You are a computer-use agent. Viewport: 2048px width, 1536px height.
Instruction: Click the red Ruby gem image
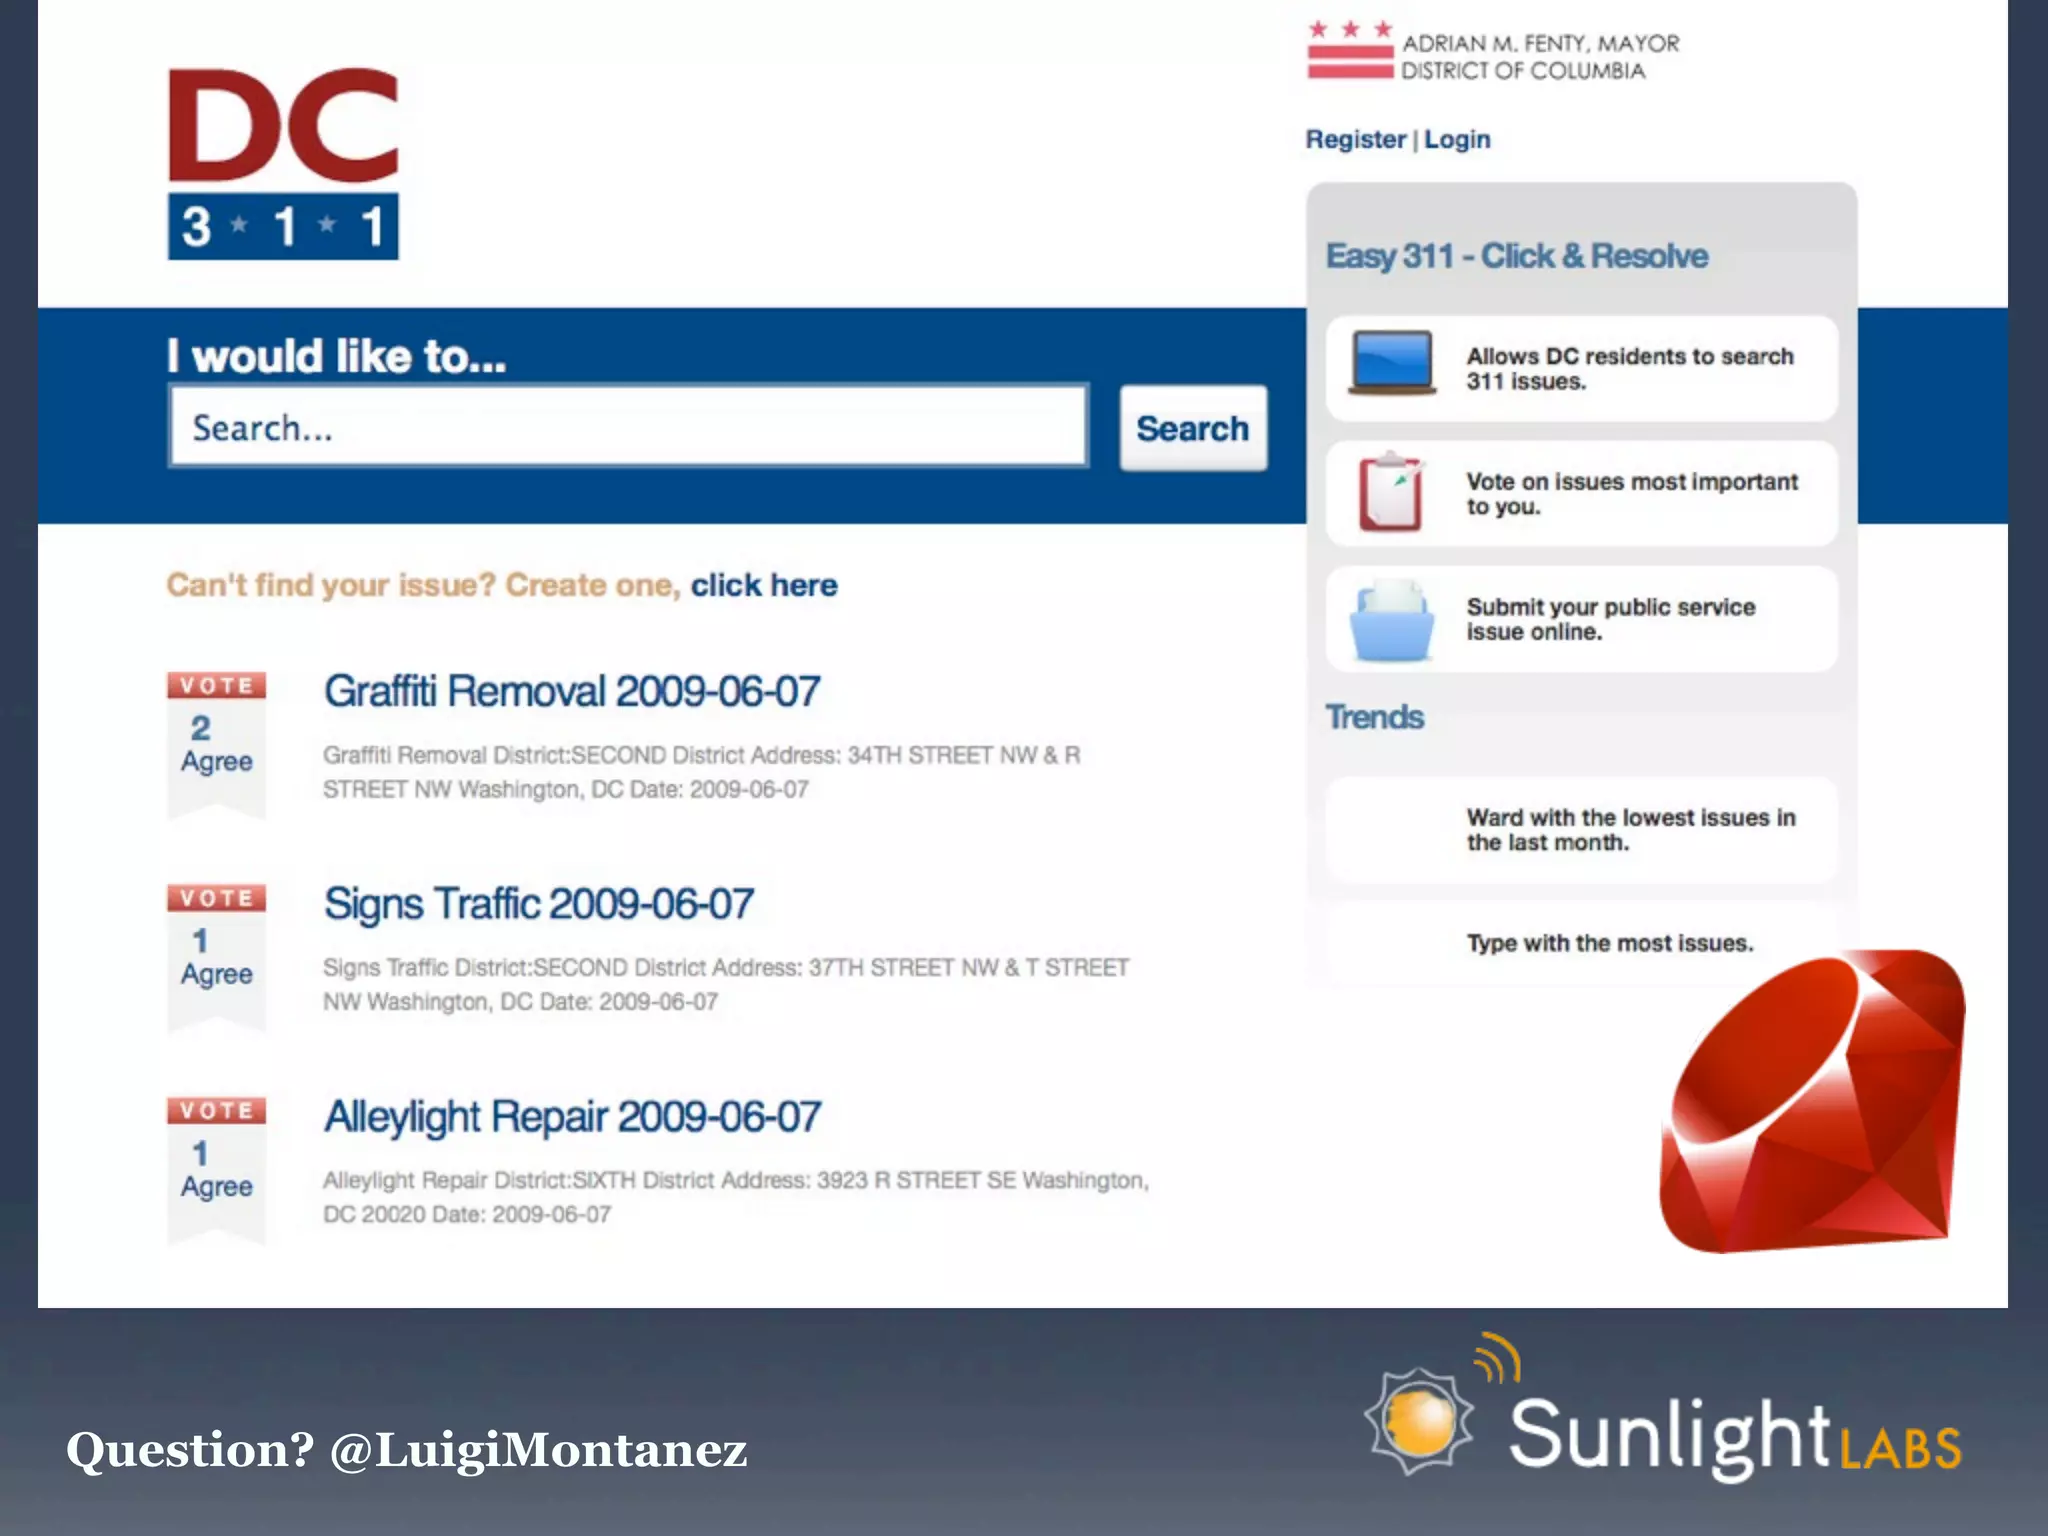tap(1812, 1100)
